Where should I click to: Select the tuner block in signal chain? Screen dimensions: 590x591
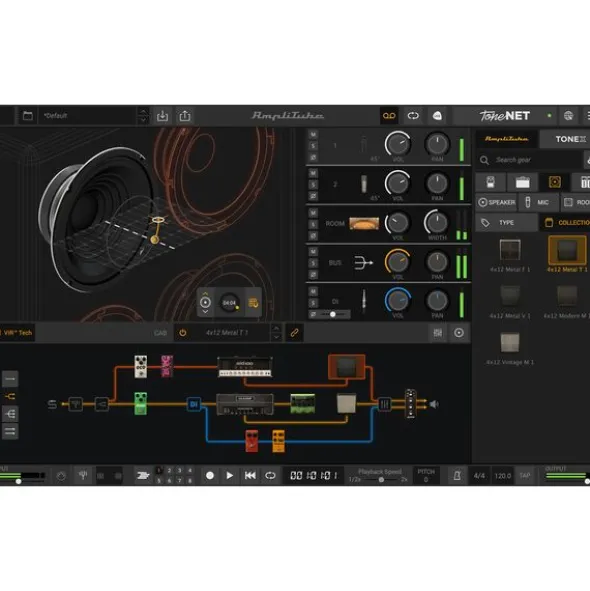[76, 404]
